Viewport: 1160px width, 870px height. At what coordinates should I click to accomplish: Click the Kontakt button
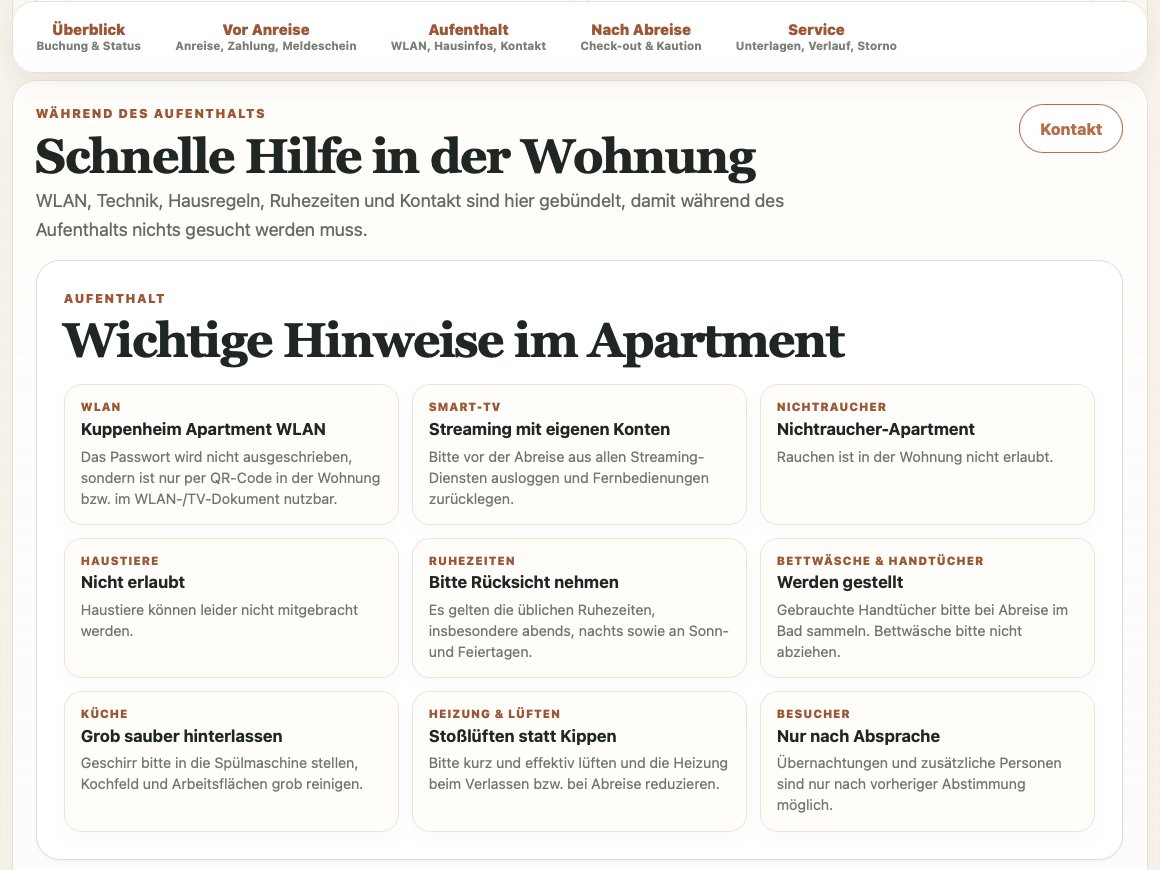pos(1070,129)
